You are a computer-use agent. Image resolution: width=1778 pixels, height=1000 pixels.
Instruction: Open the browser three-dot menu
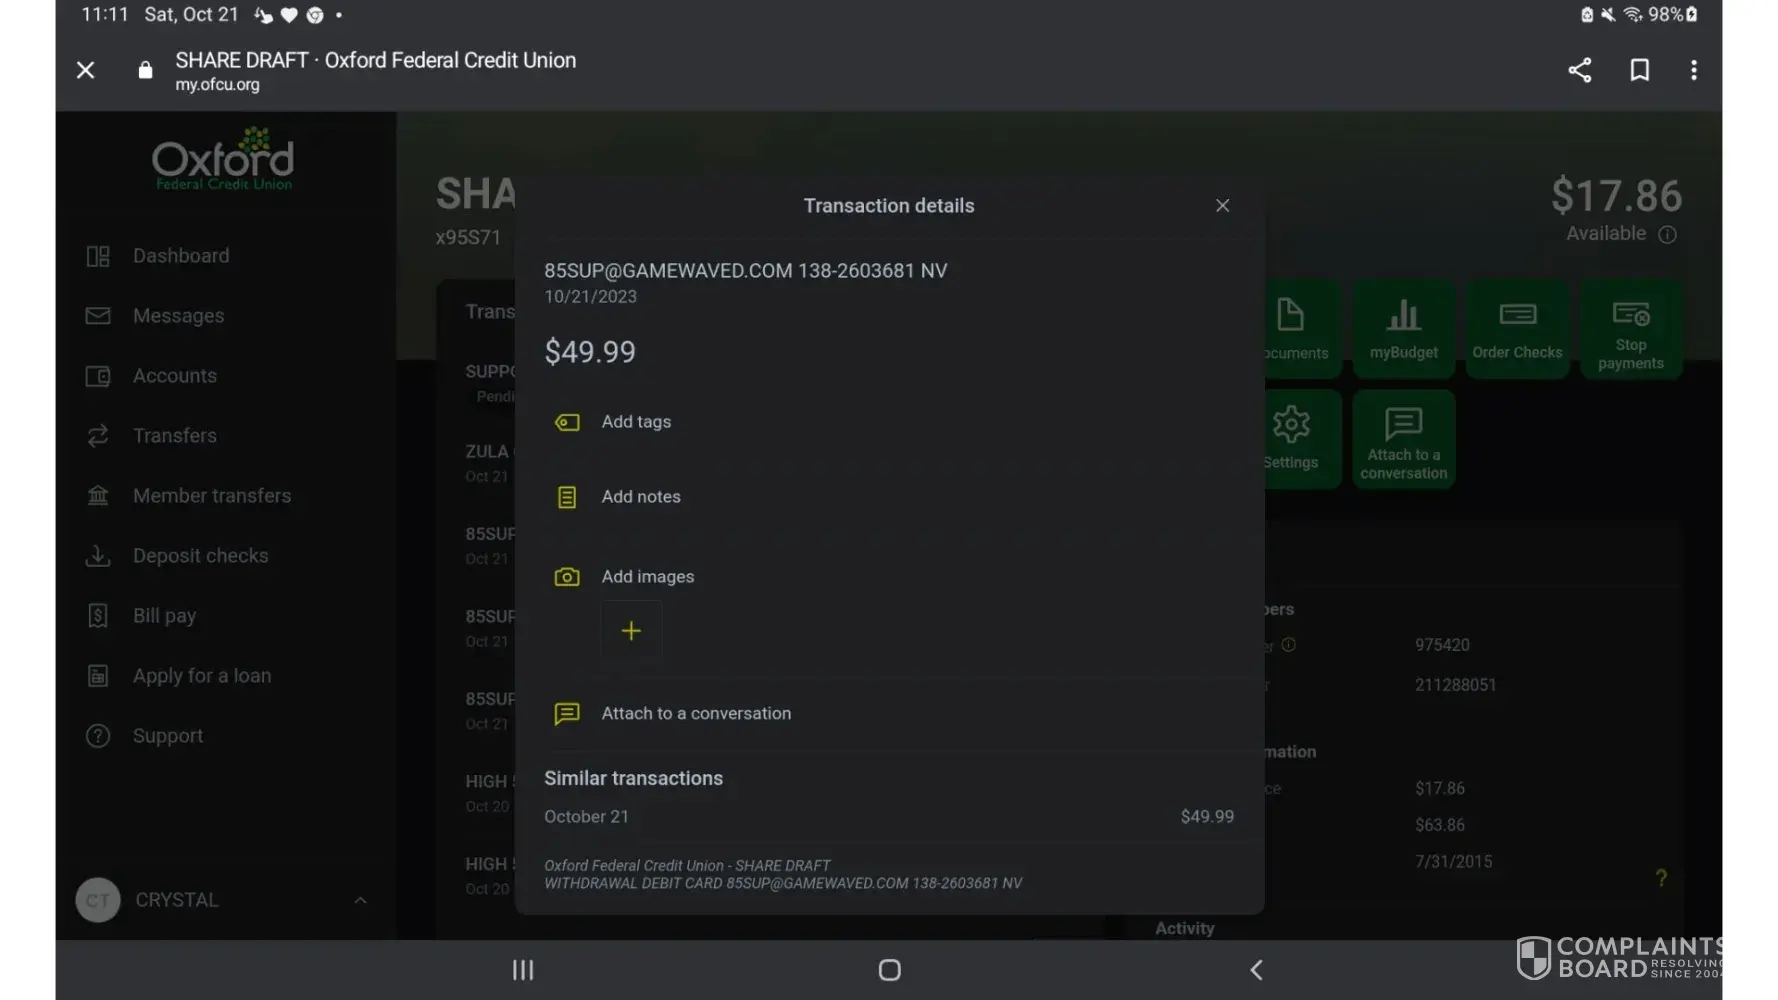click(1693, 70)
